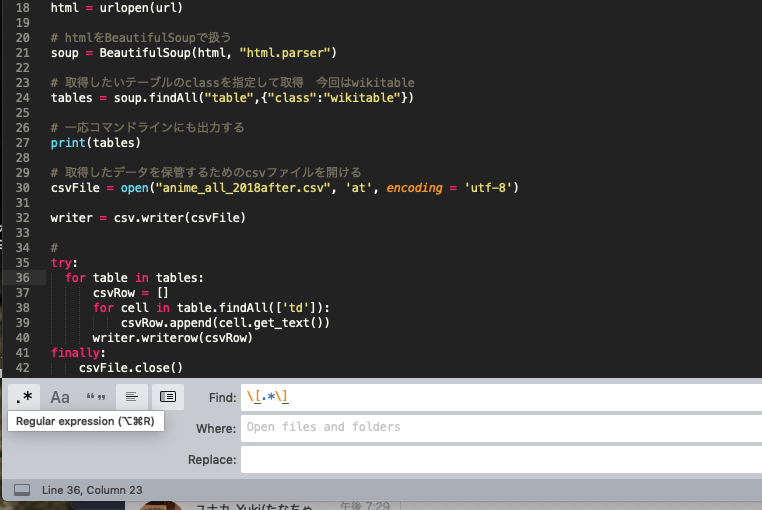The width and height of the screenshot is (762, 510).
Task: Toggle whole word matching quotes icon
Action: 96,397
